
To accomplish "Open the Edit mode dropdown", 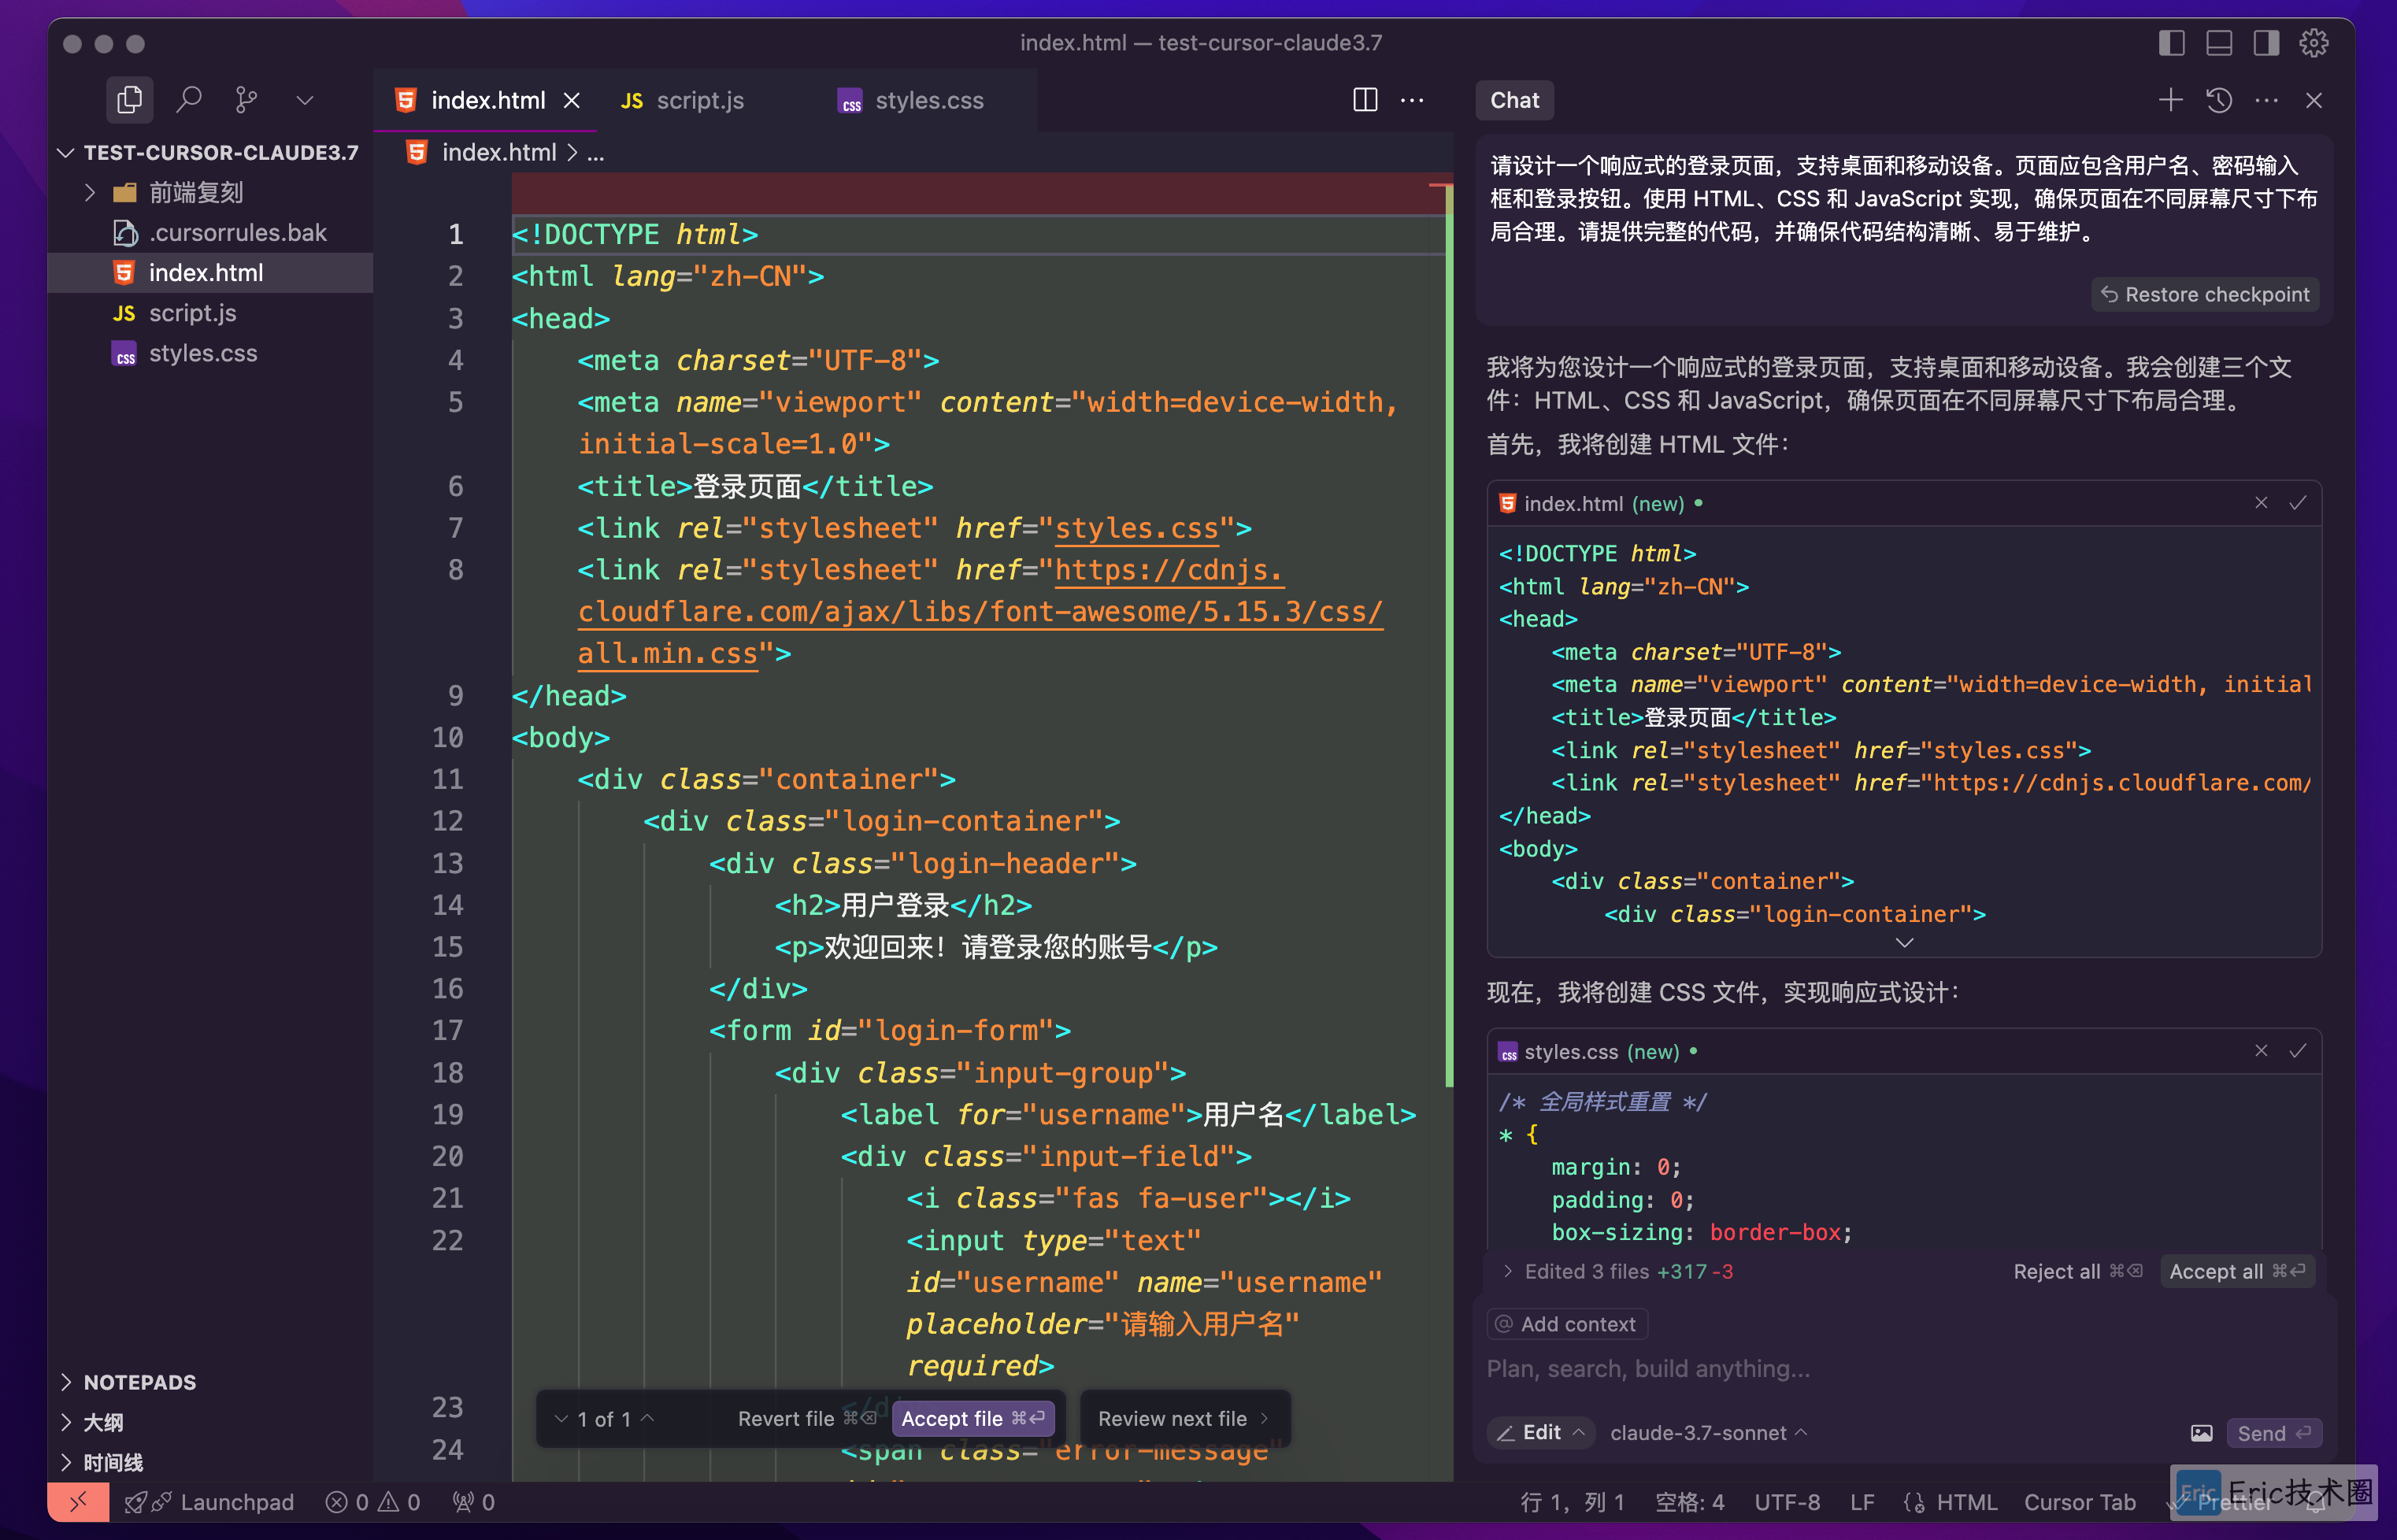I will [1541, 1433].
